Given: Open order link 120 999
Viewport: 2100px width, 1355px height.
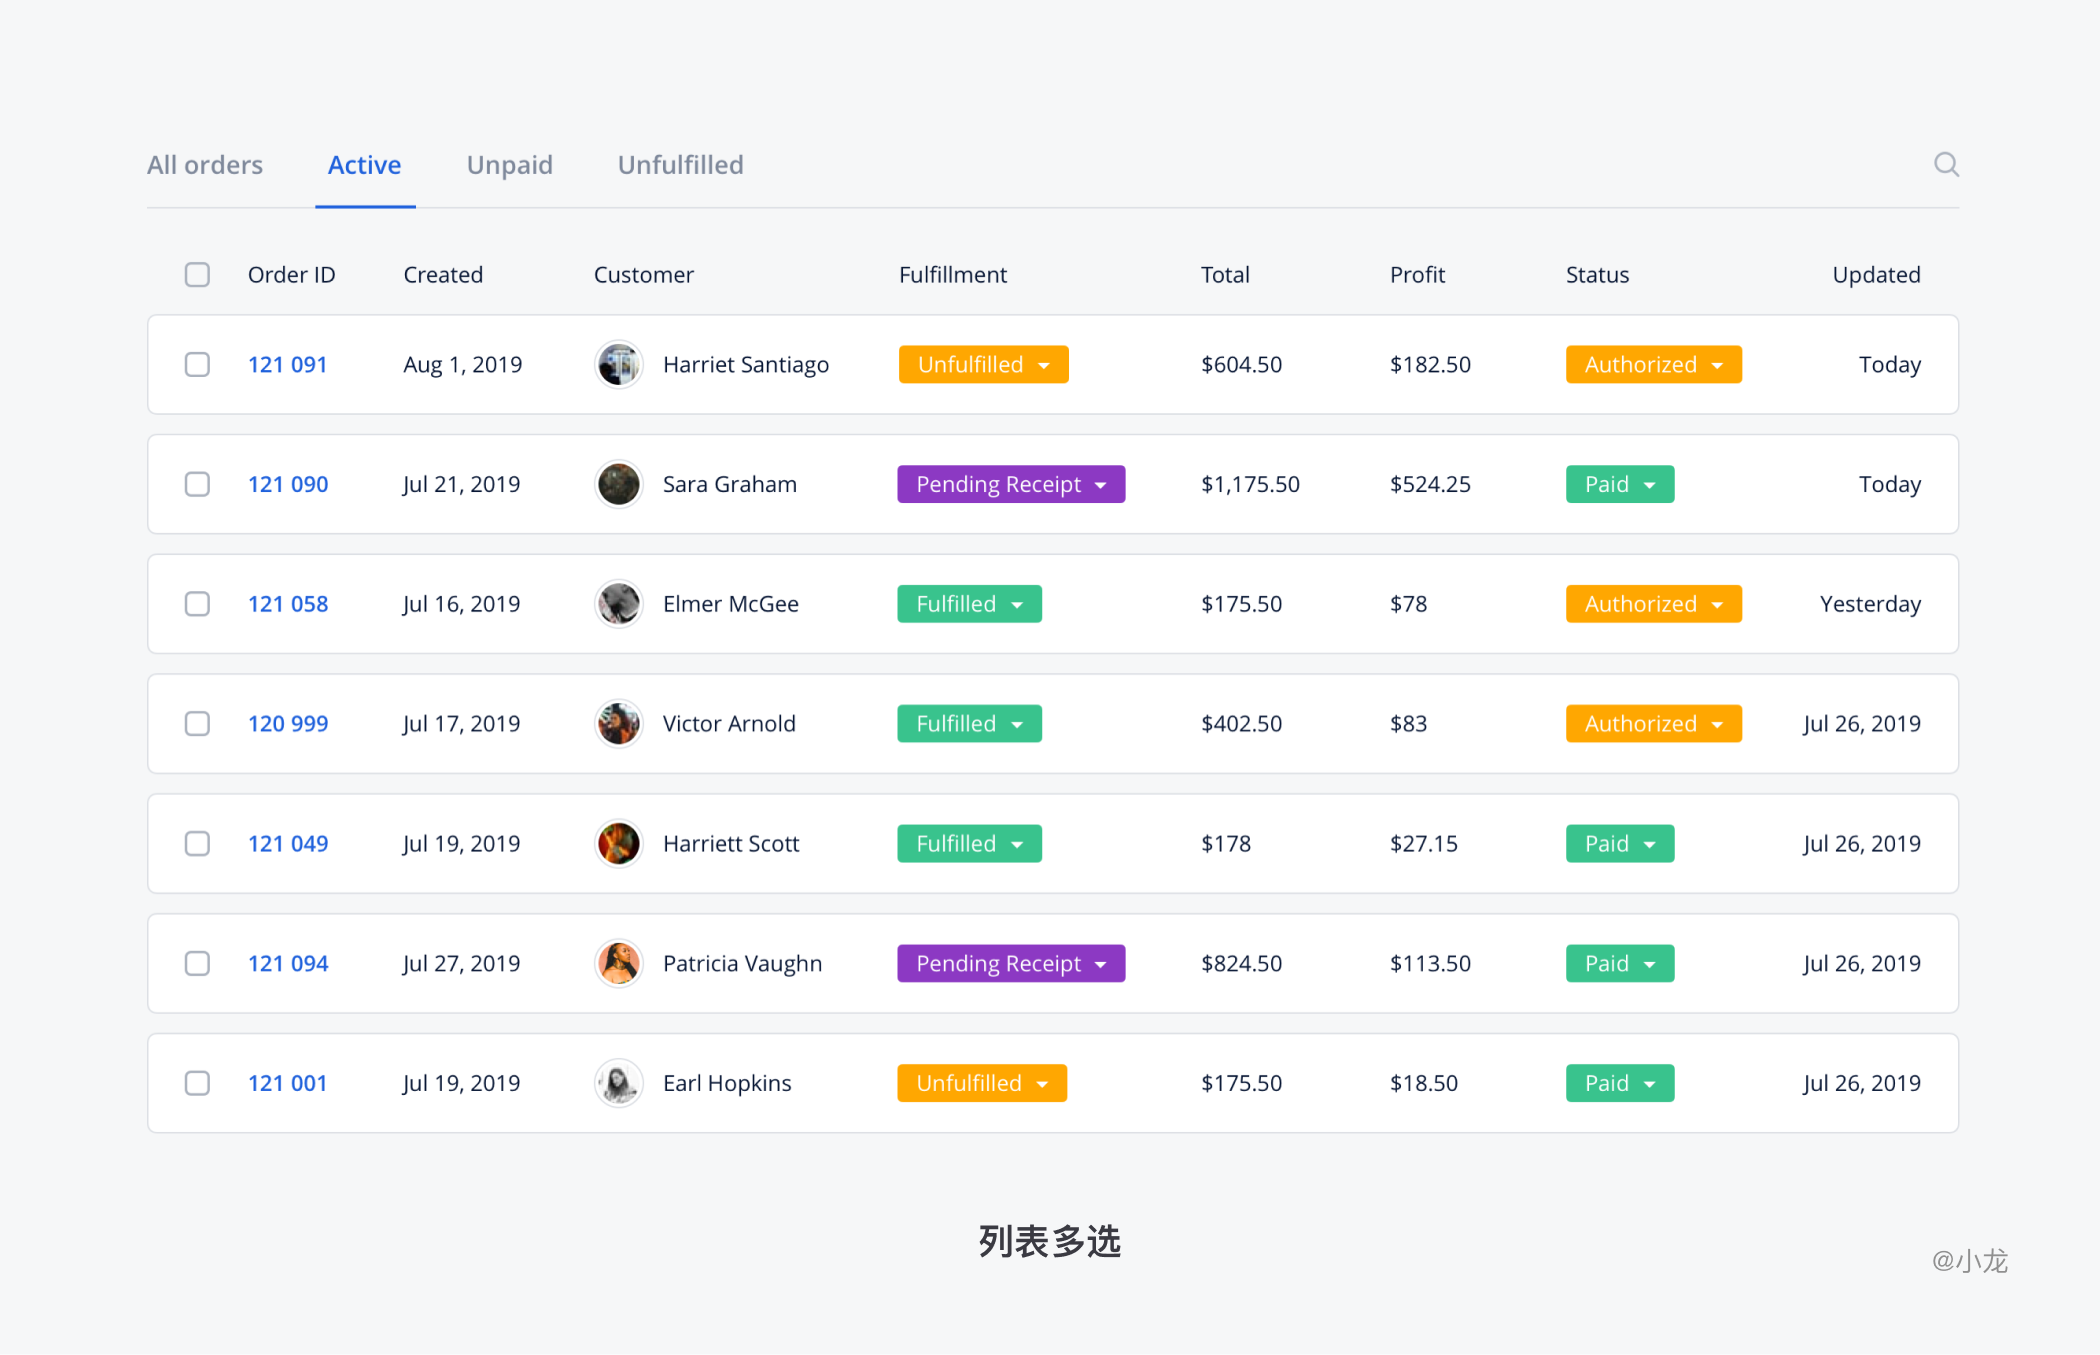Looking at the screenshot, I should click(x=288, y=724).
